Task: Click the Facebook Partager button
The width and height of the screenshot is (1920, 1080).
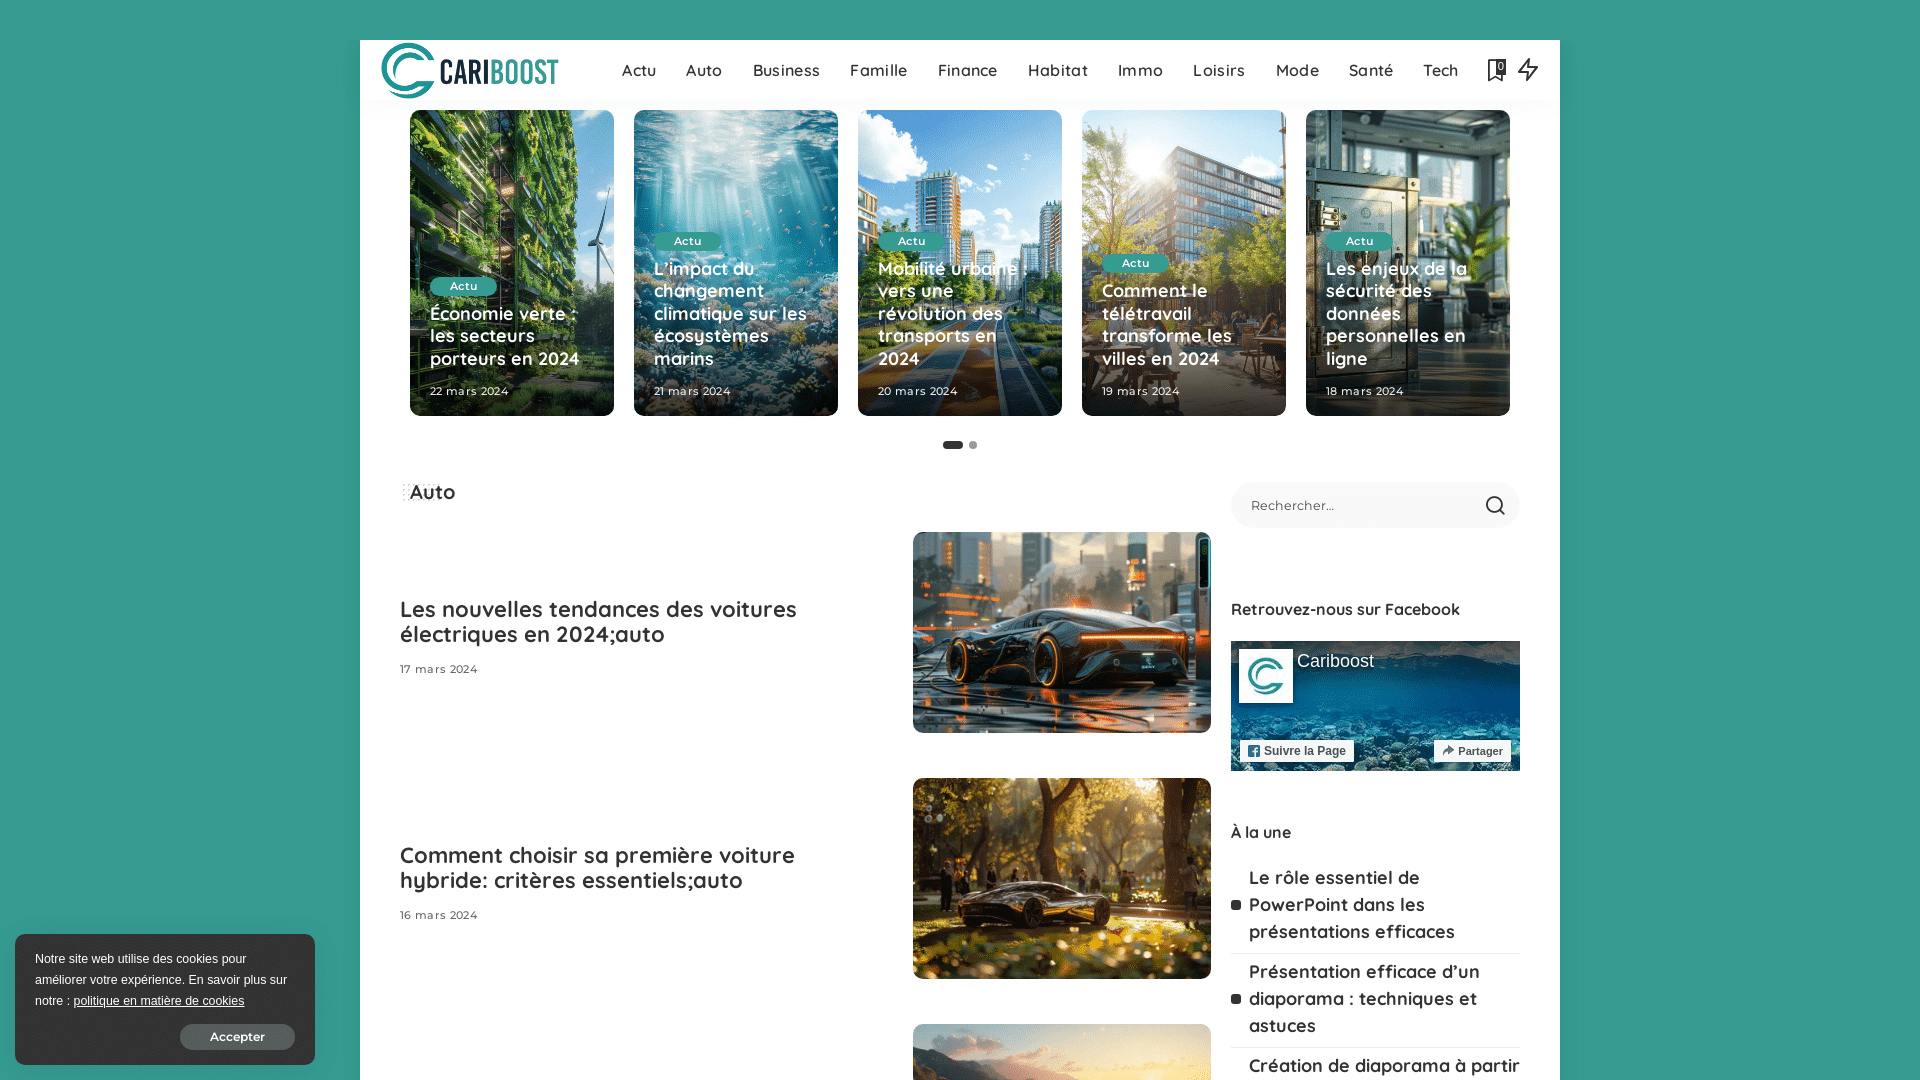Action: point(1472,751)
